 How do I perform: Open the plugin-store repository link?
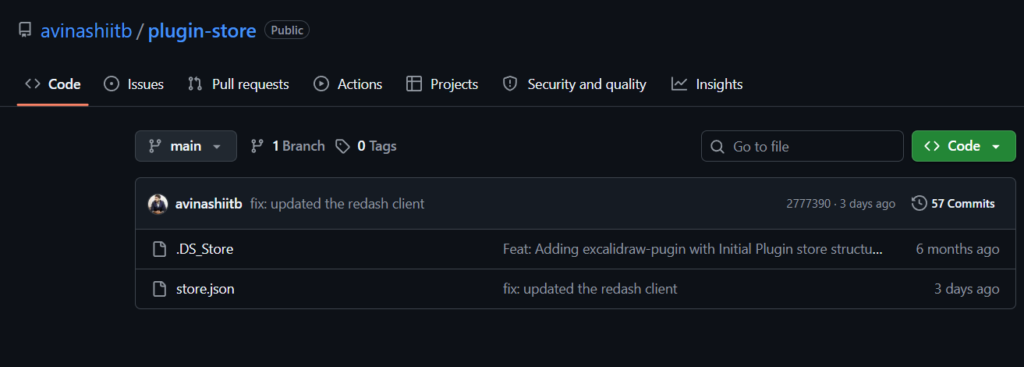(202, 31)
